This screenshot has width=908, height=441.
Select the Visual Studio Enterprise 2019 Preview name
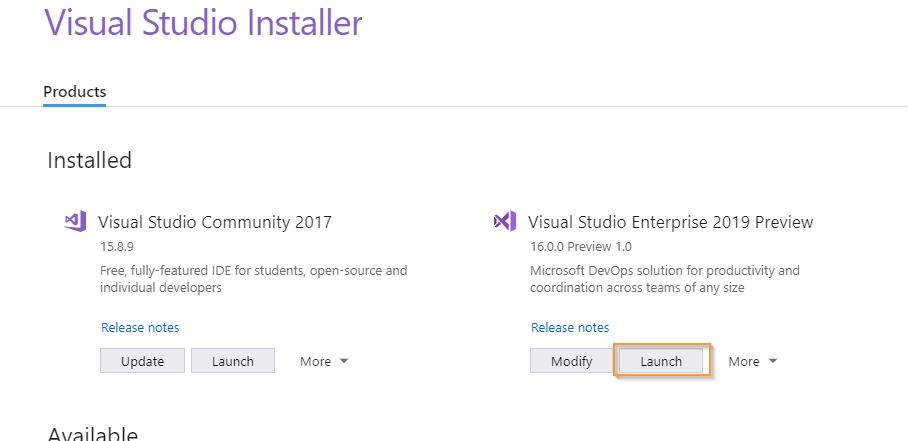point(671,222)
